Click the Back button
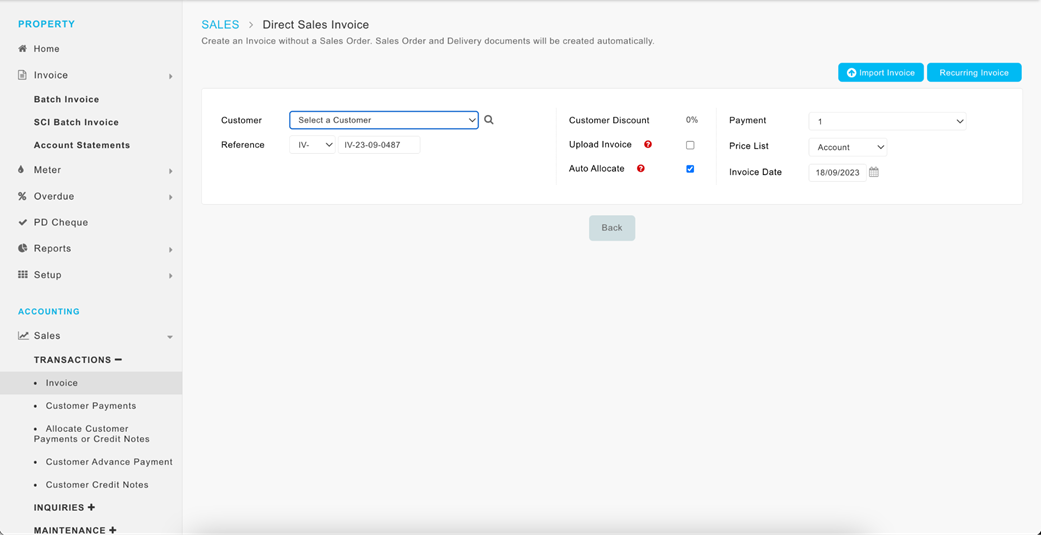This screenshot has width=1041, height=535. pos(612,228)
